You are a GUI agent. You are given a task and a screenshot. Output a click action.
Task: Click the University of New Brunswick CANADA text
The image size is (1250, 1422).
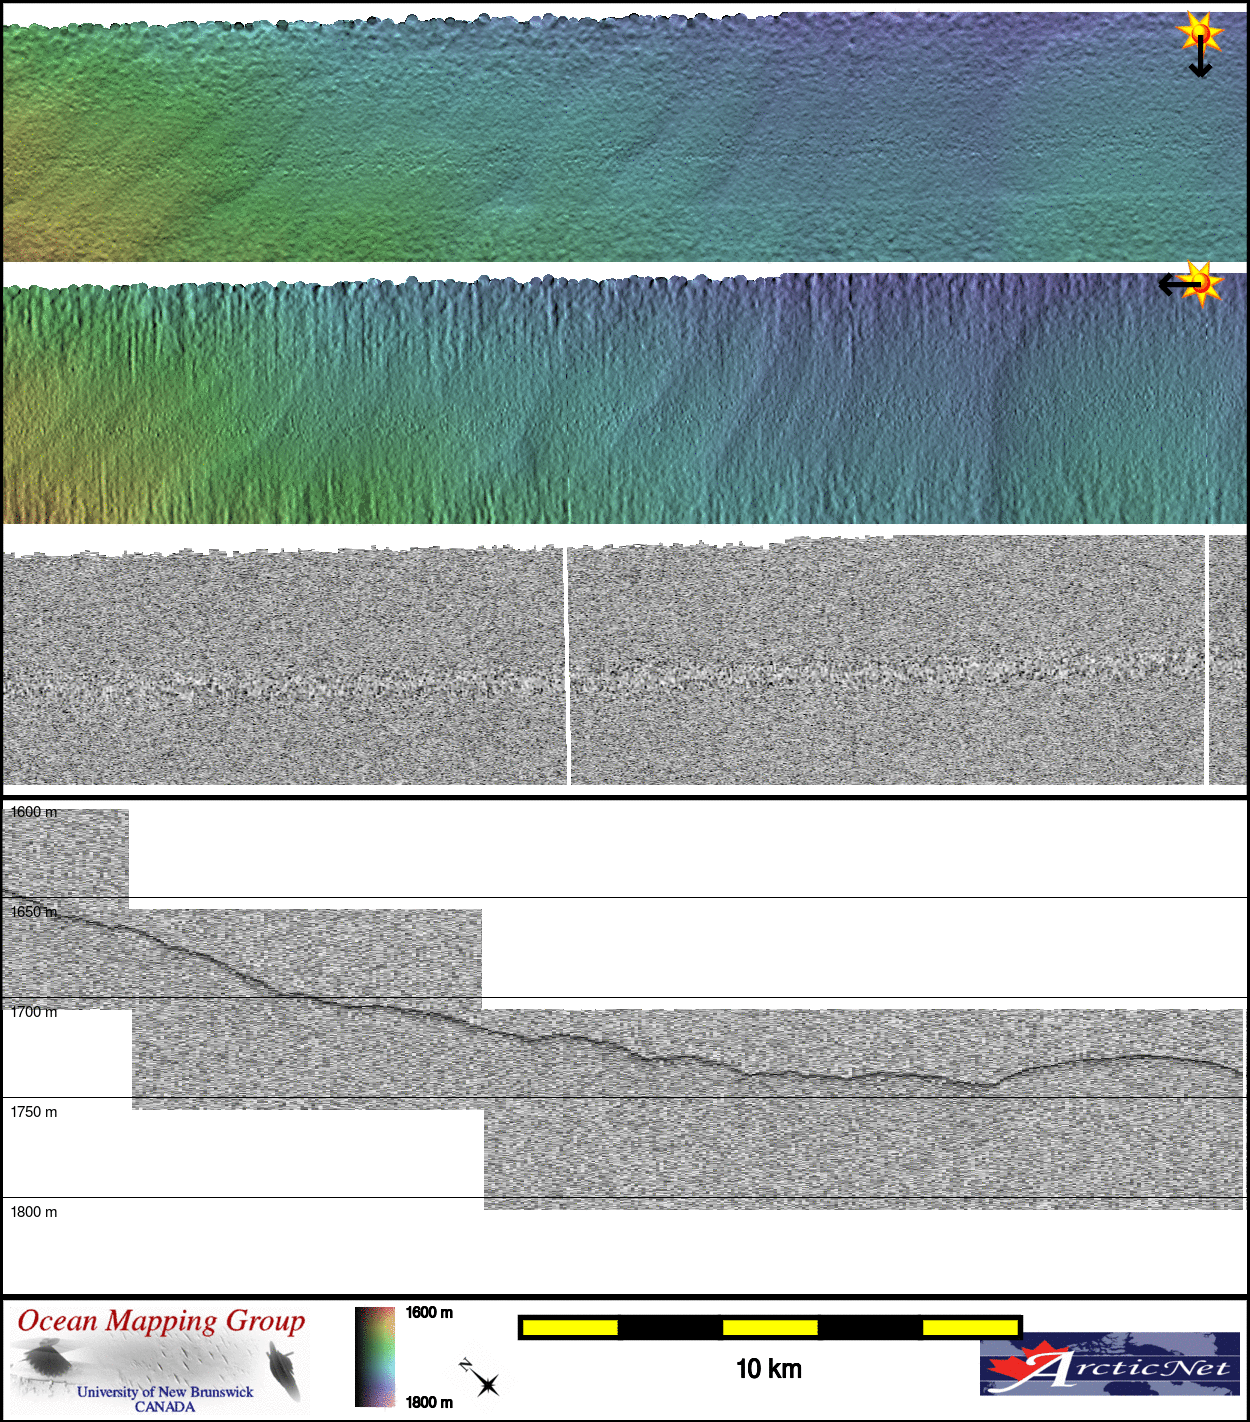coord(165,1399)
